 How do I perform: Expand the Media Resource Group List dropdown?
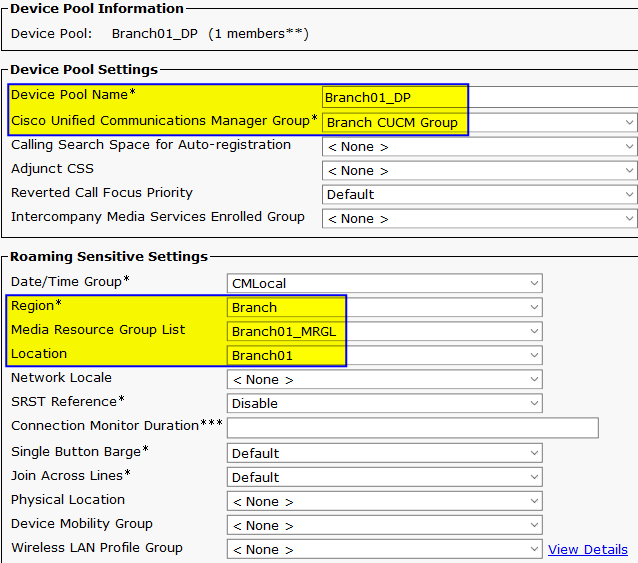pyautogui.click(x=385, y=331)
